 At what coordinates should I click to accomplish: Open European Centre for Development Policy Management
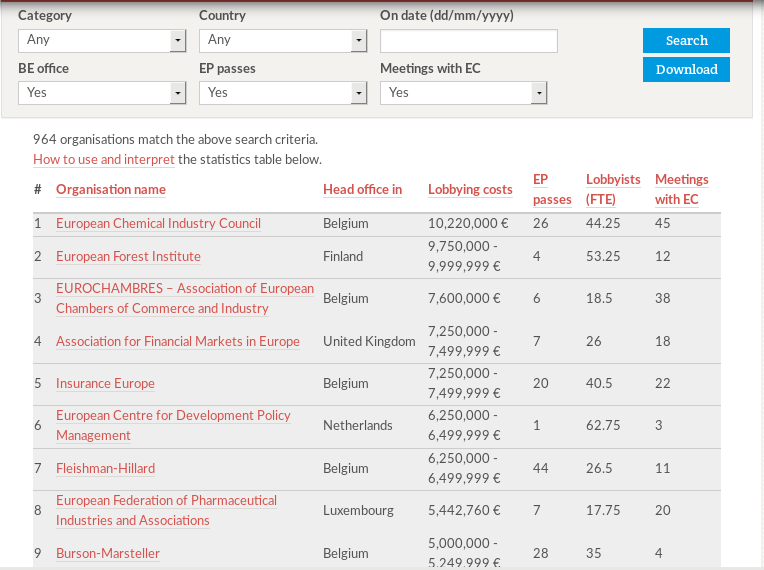tap(173, 425)
